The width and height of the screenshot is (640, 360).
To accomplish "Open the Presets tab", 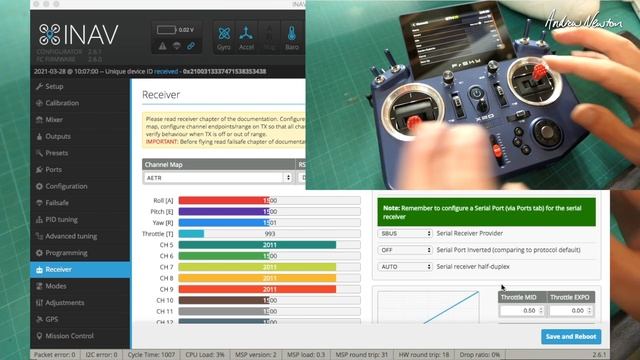I will (80, 153).
